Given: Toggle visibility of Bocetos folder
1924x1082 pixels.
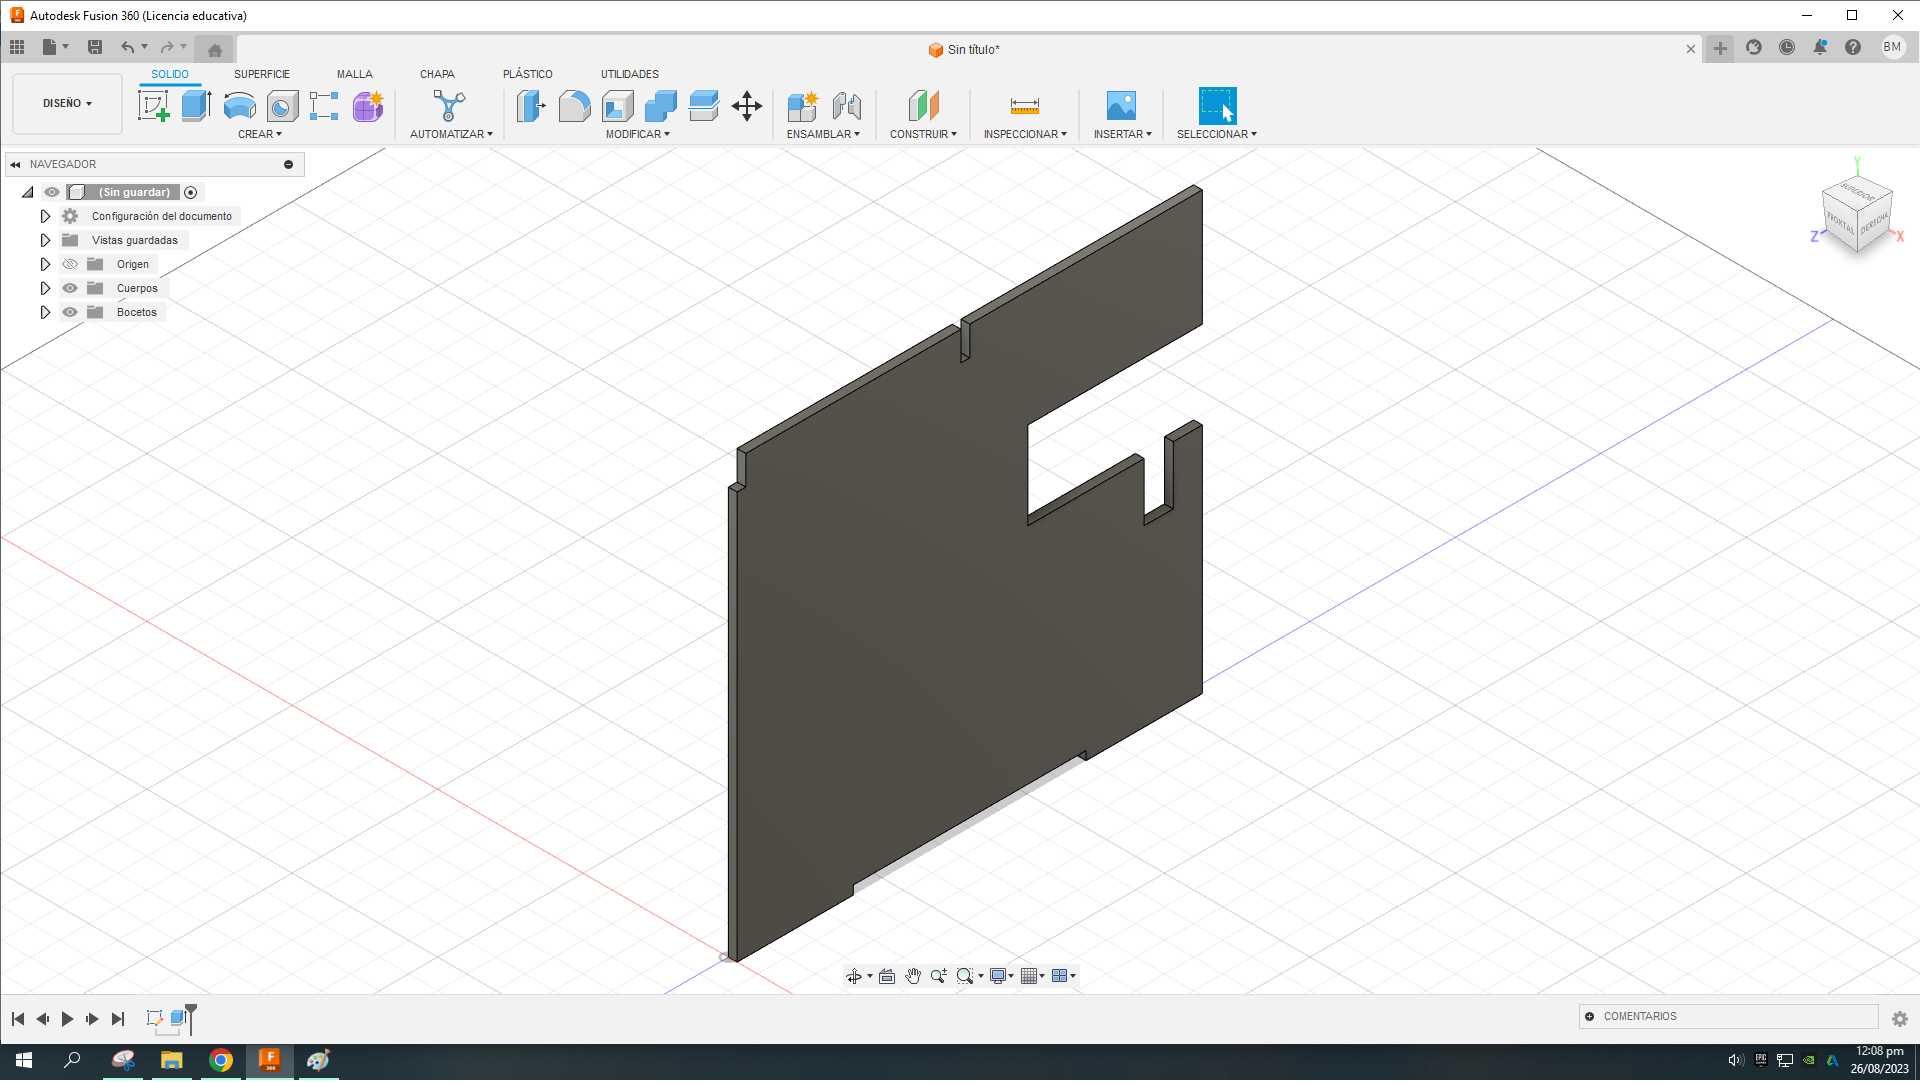Looking at the screenshot, I should pos(70,312).
